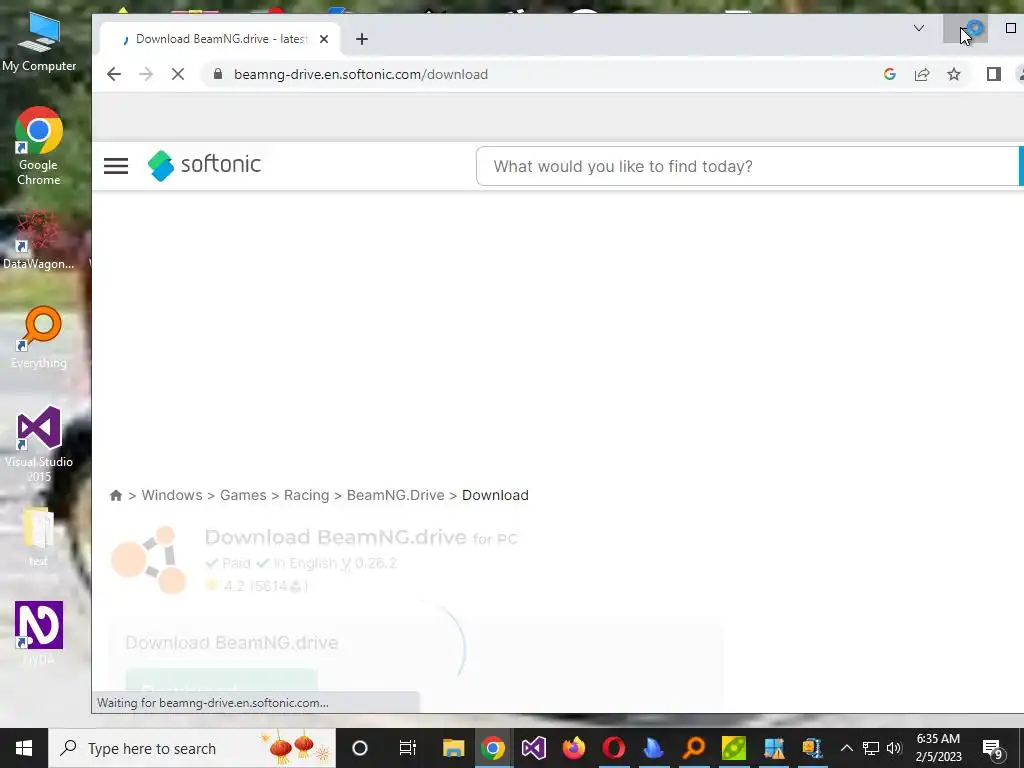This screenshot has width=1024, height=768.
Task: Open Games breadcrumb link
Action: tap(243, 495)
